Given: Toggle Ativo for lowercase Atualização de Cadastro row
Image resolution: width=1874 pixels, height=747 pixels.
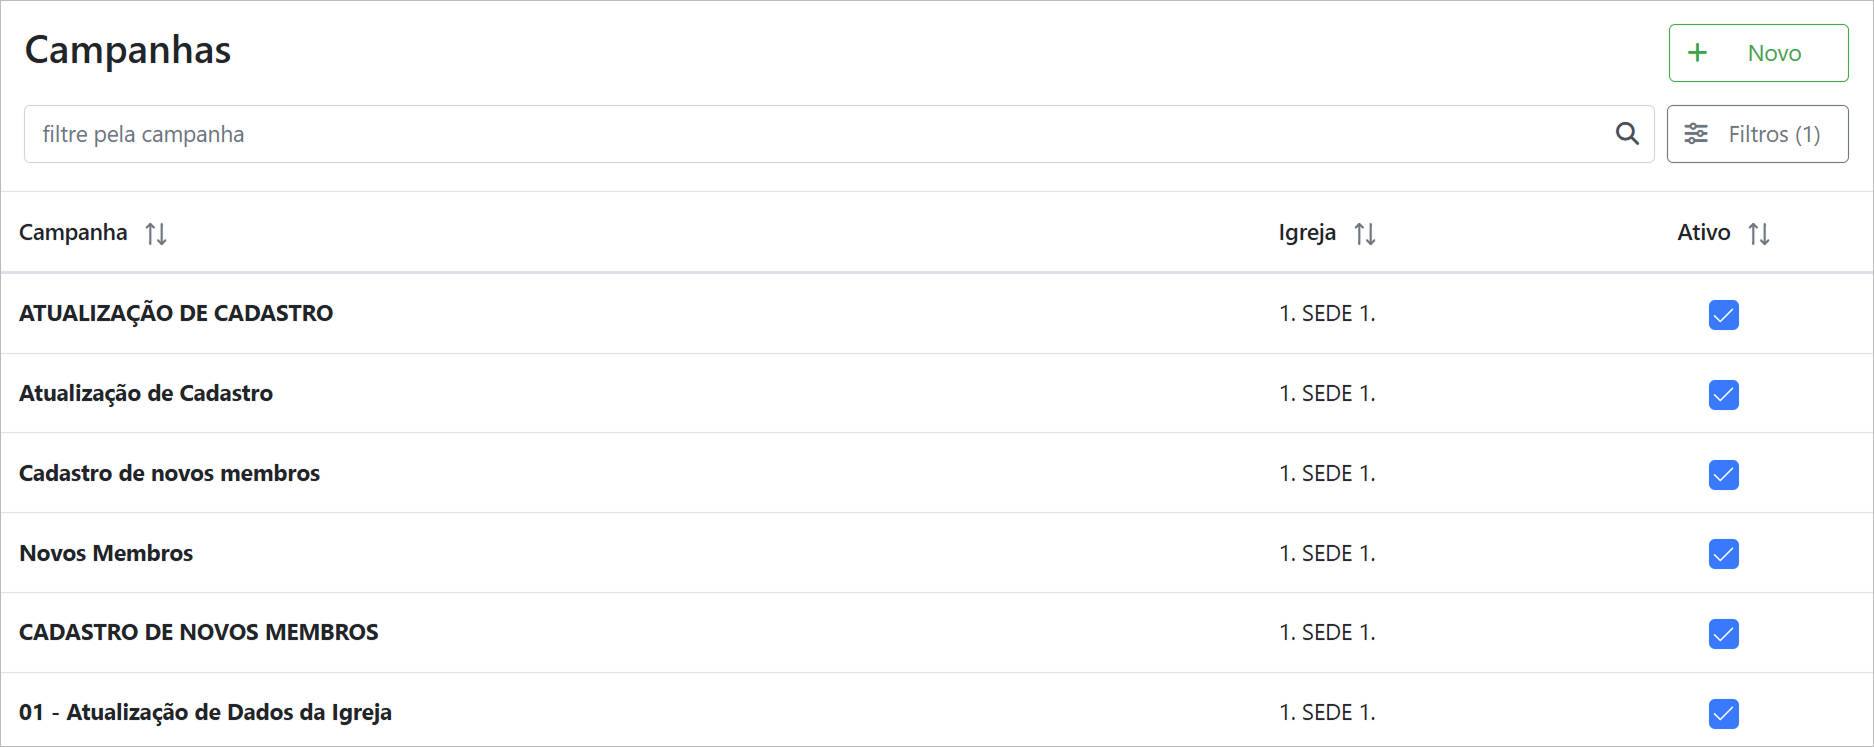Looking at the screenshot, I should point(1723,395).
